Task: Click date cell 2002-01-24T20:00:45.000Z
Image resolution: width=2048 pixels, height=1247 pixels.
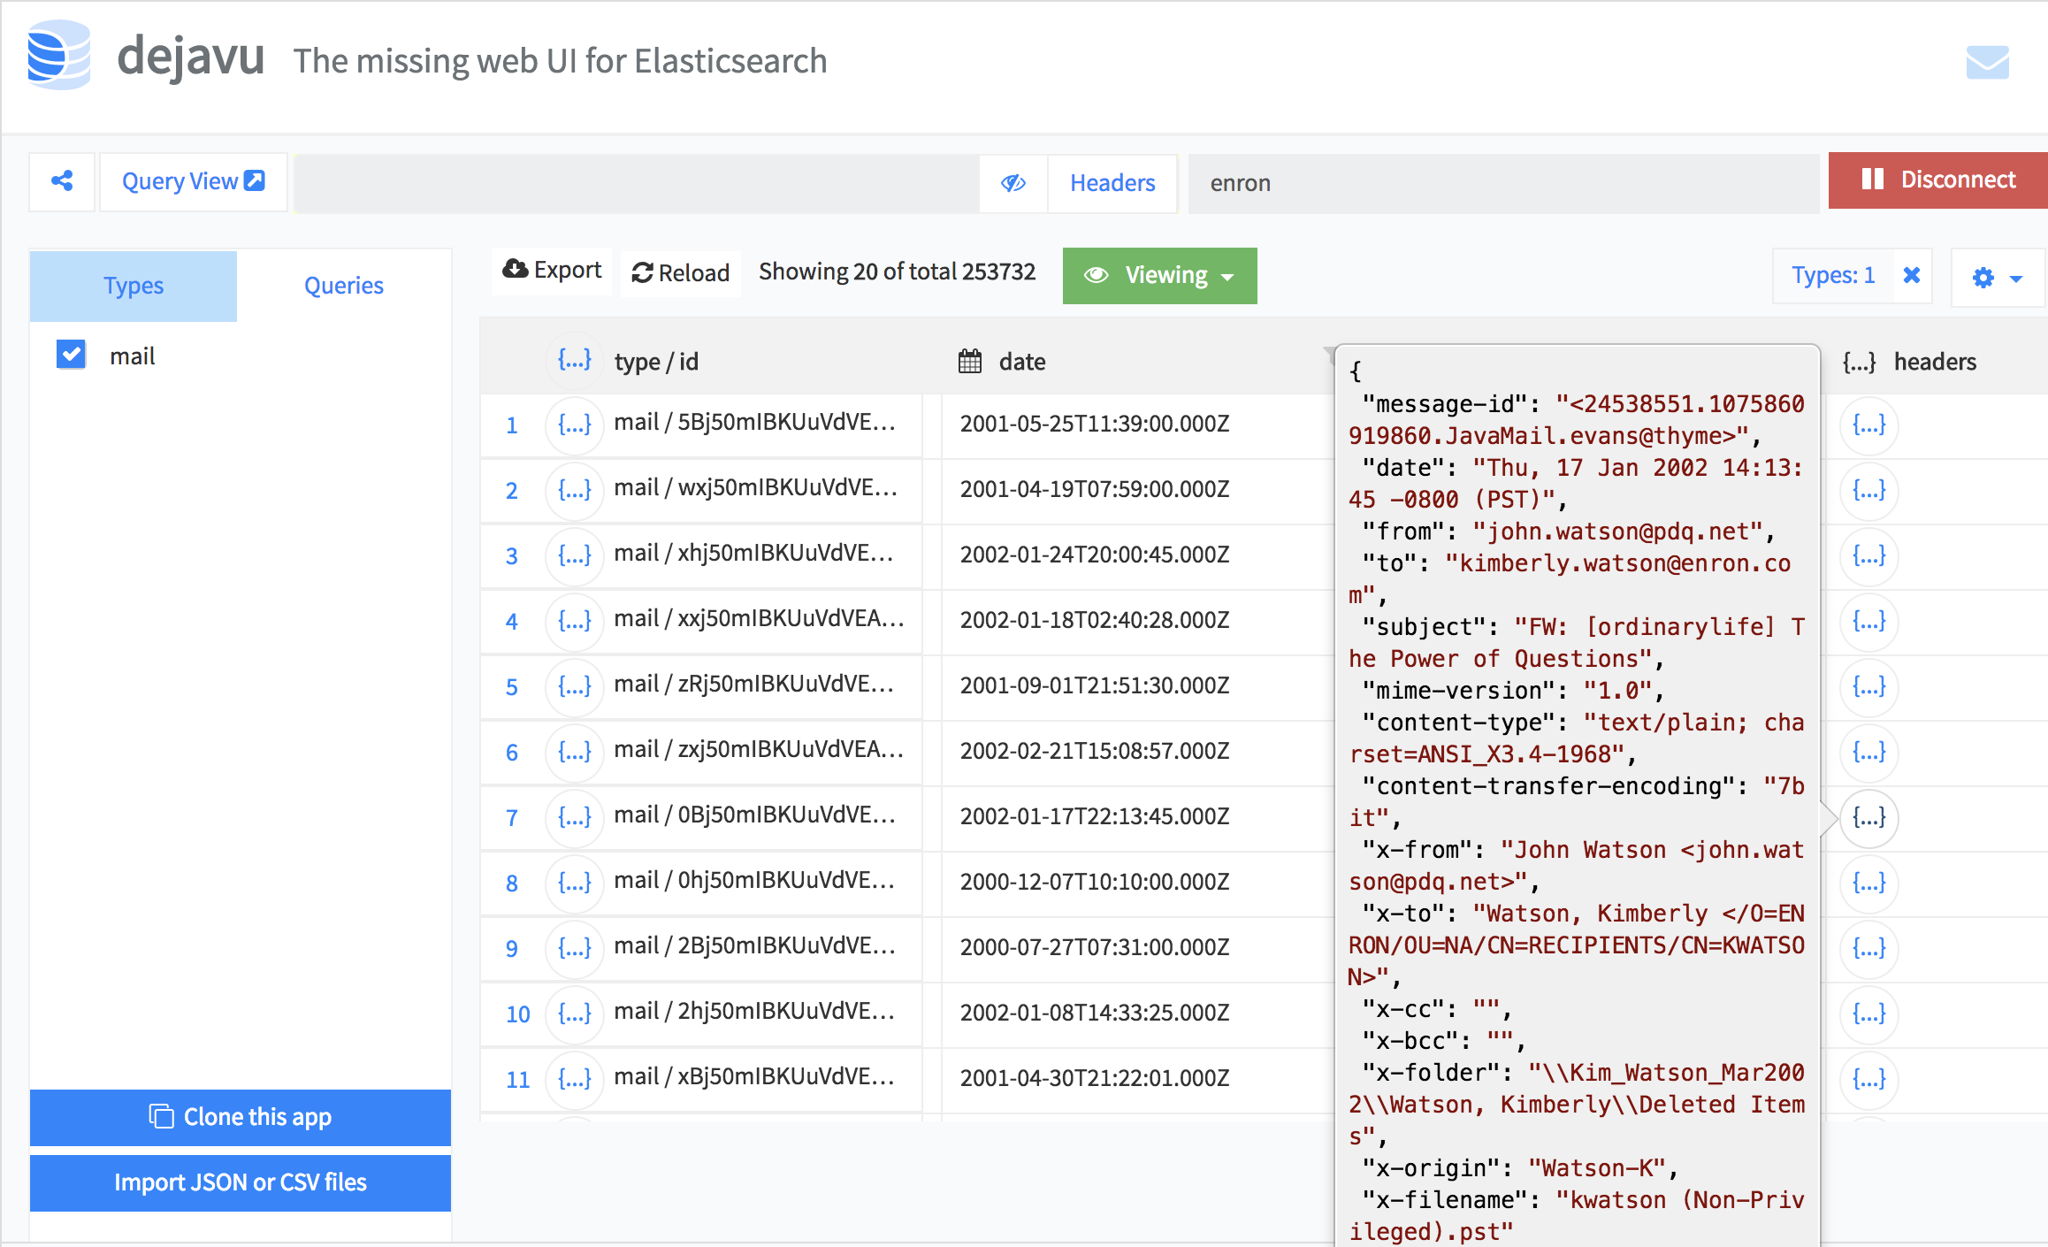Action: point(1095,555)
